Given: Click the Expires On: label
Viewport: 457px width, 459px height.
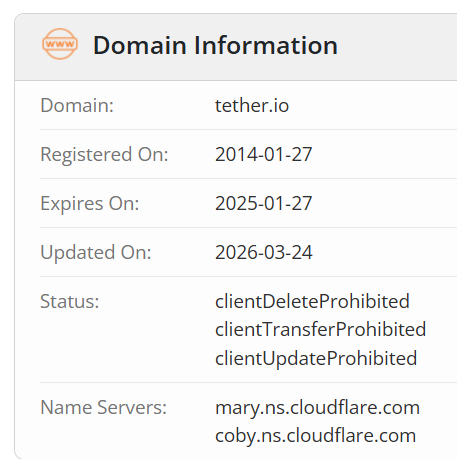Looking at the screenshot, I should 90,204.
